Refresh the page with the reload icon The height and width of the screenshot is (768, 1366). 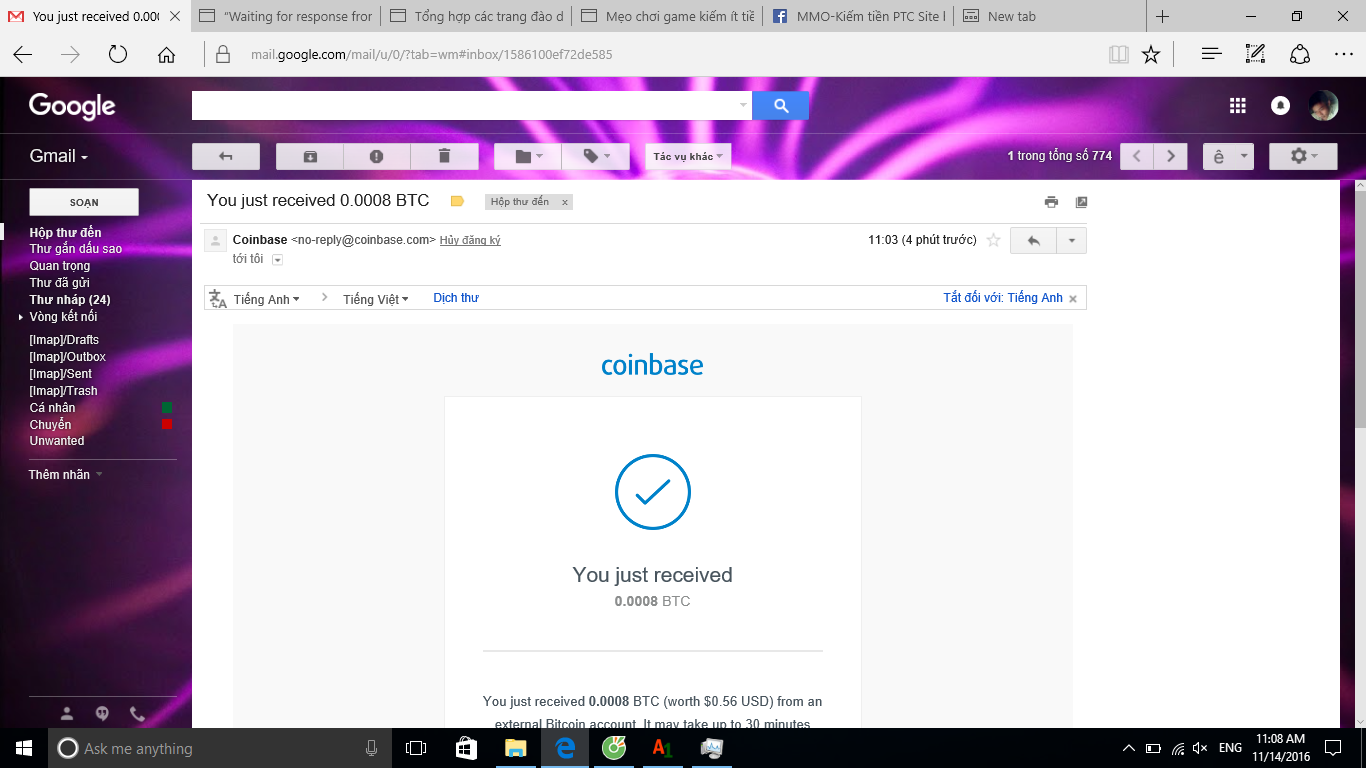118,55
